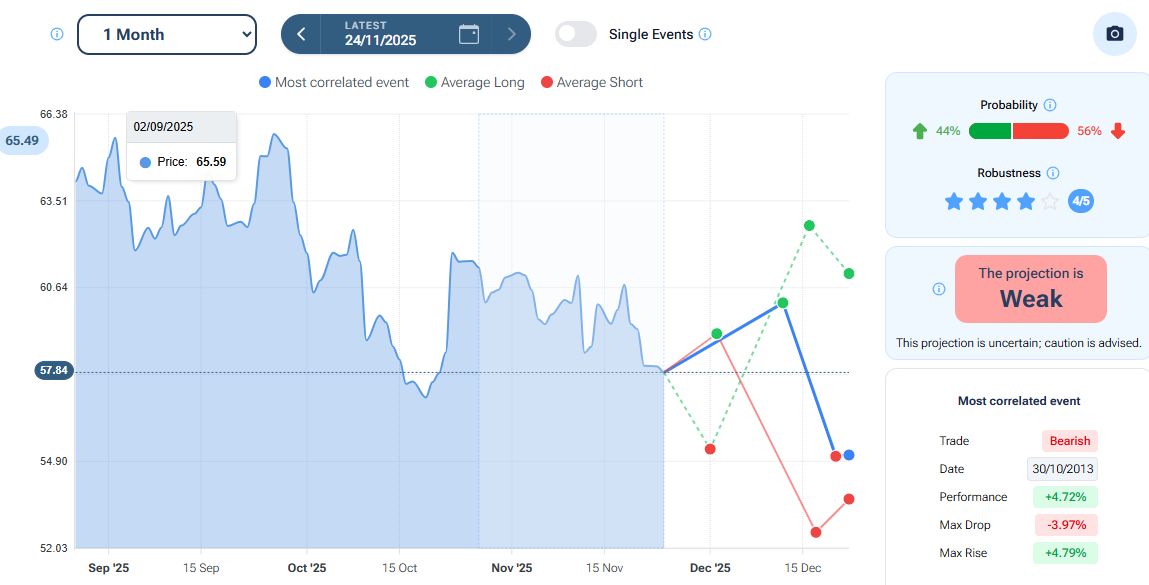Viewport: 1149px width, 585px height.
Task: Click info icon beside 1 Month dropdown
Action: tap(57, 34)
